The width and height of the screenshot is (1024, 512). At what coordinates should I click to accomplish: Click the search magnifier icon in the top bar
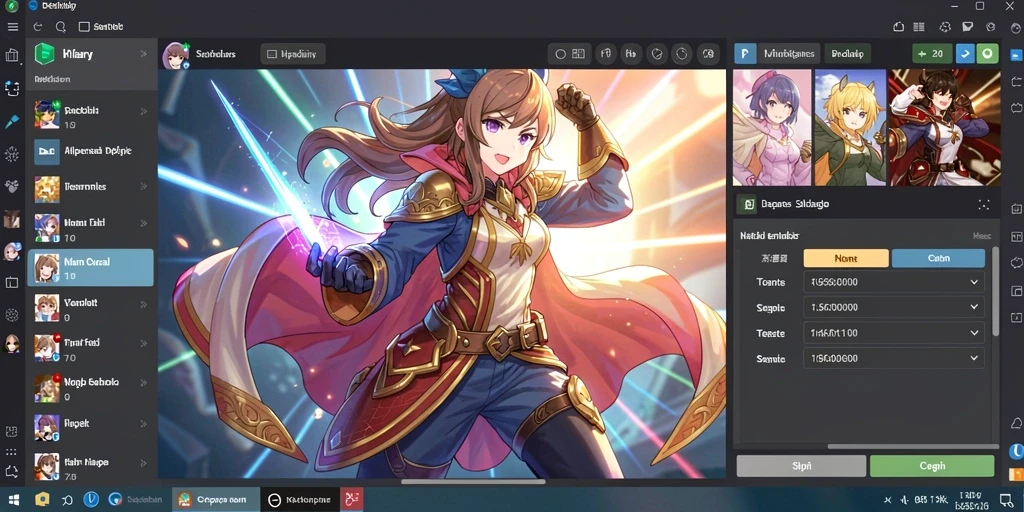(61, 27)
